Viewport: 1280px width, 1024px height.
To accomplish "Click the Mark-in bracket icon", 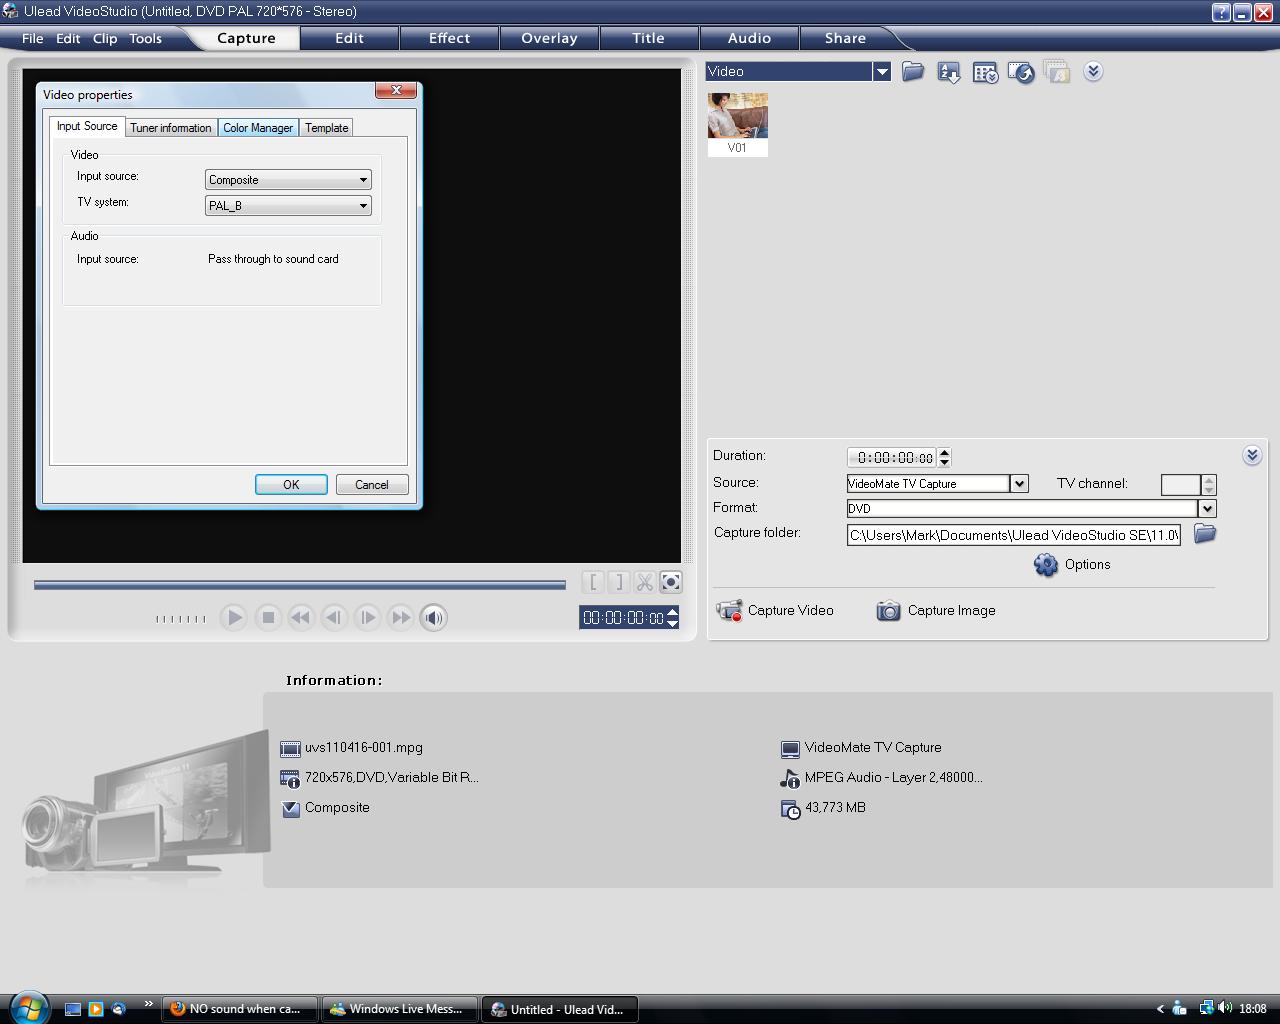I will tap(593, 582).
